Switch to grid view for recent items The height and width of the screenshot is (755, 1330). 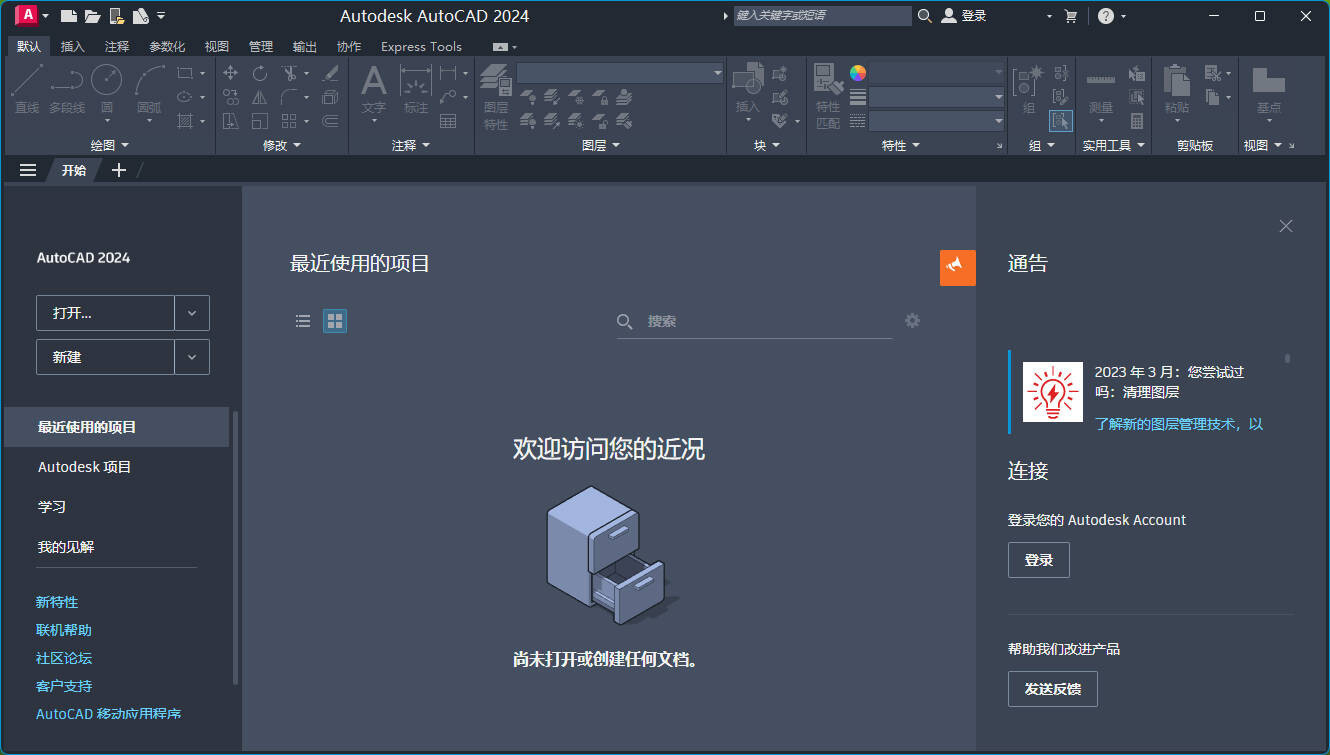click(335, 321)
